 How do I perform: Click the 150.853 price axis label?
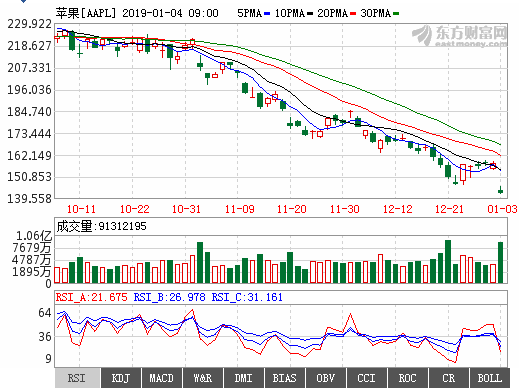30,177
